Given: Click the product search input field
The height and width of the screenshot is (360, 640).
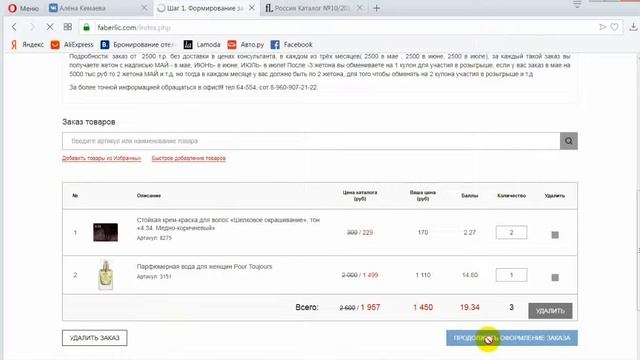Looking at the screenshot, I should (311, 141).
